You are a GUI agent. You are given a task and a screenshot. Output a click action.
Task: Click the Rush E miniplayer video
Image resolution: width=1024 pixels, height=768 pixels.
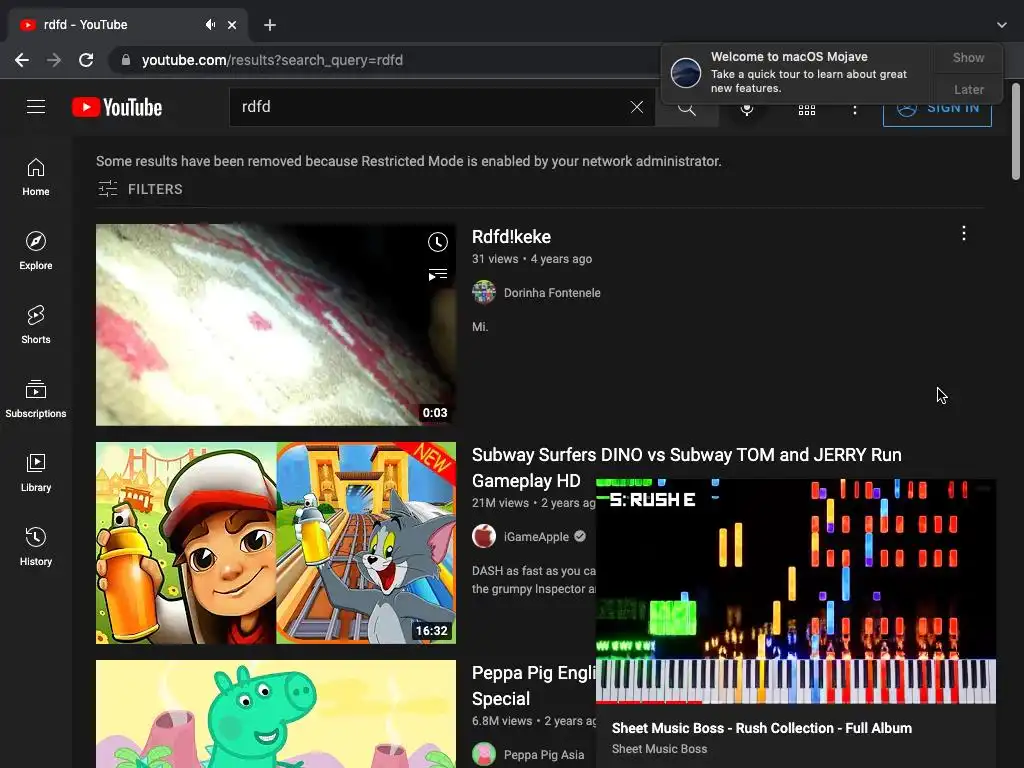(x=796, y=591)
